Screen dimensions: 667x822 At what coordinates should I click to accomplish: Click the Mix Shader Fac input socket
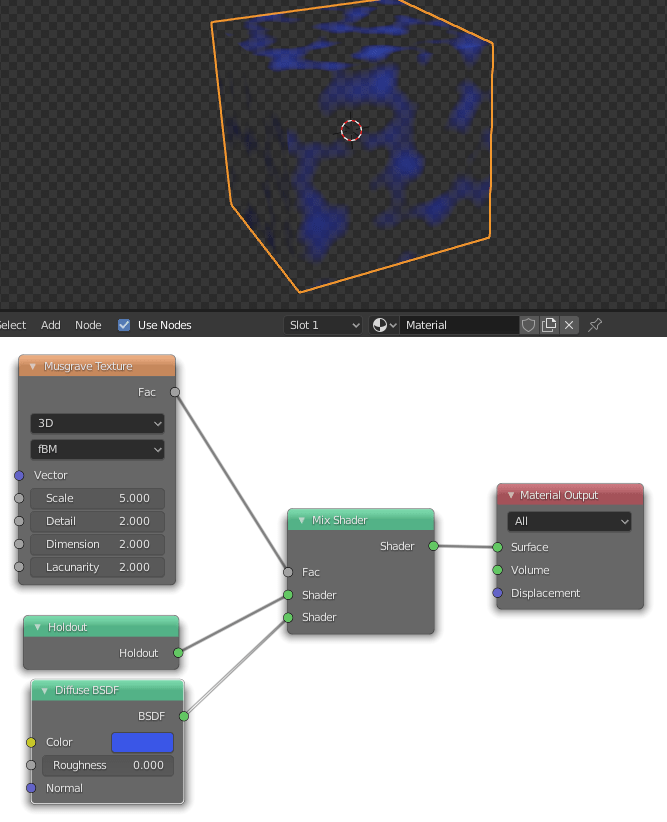(288, 572)
